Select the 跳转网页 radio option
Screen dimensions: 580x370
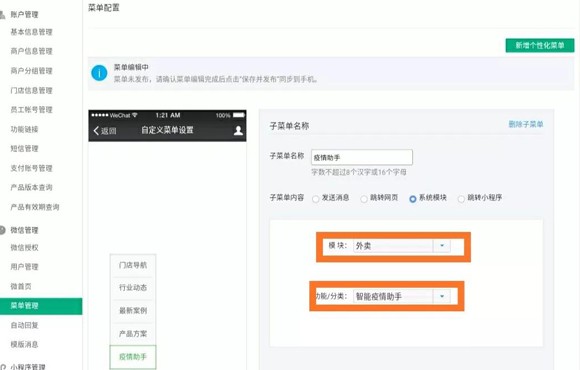pos(364,199)
